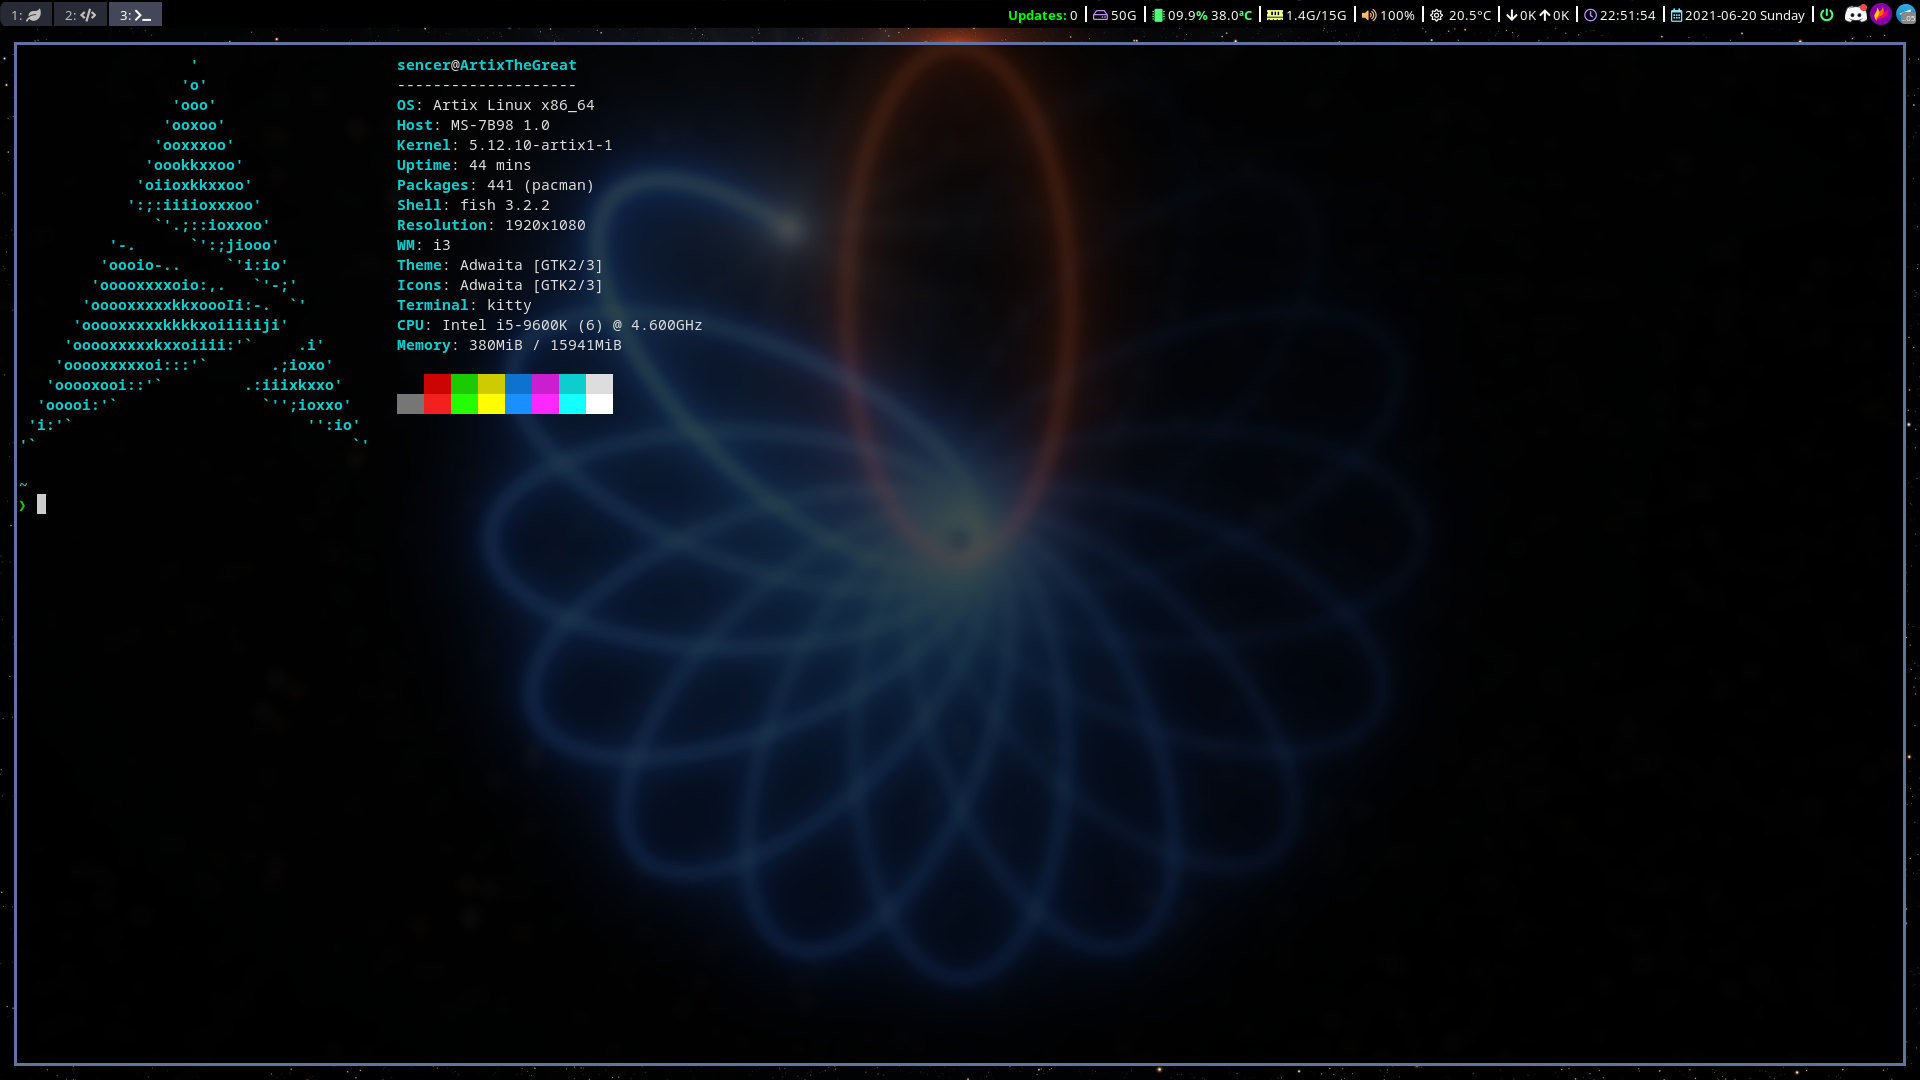The width and height of the screenshot is (1920, 1080).
Task: Click the blue rightmost system tray icon
Action: (x=1906, y=15)
